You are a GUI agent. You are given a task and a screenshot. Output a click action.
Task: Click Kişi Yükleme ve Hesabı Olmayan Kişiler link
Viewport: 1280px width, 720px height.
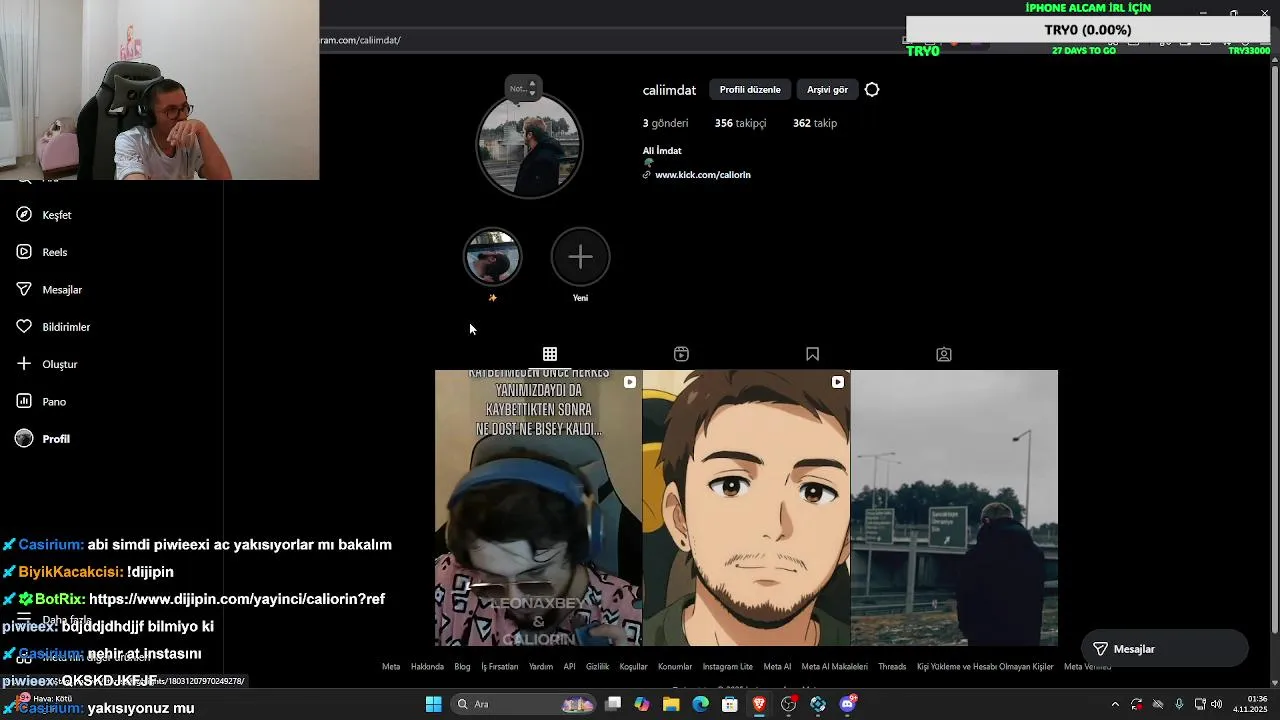point(985,667)
